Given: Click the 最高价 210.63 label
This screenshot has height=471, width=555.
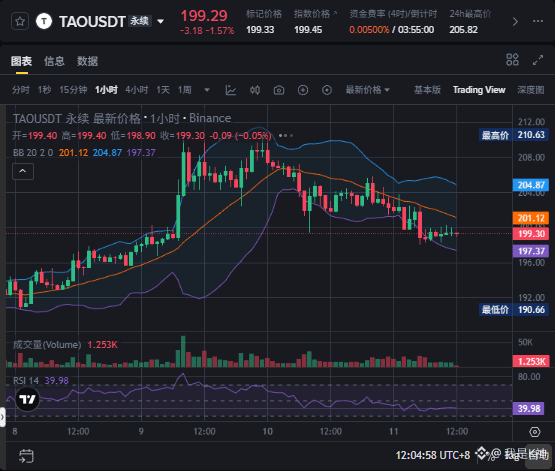Looking at the screenshot, I should 514,135.
